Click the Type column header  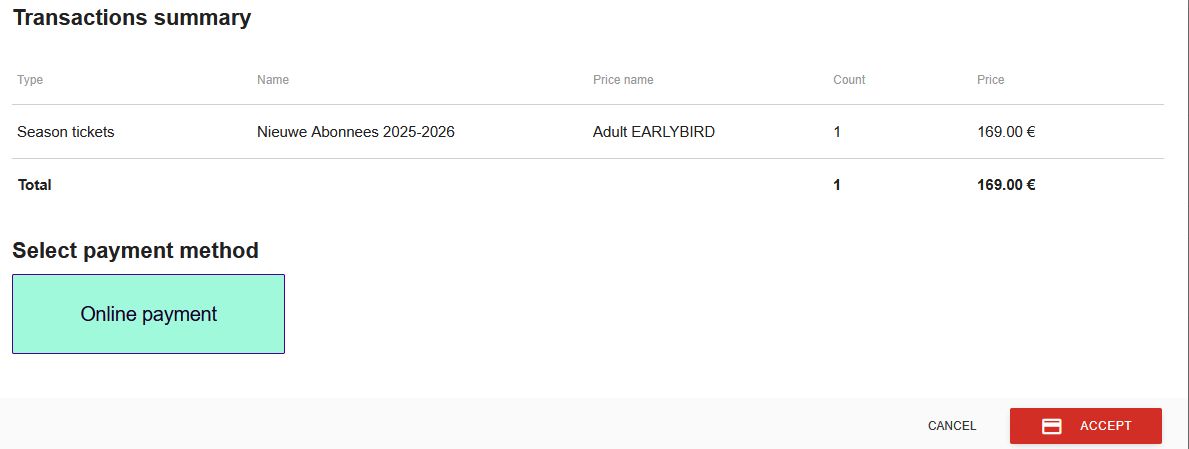[30, 80]
